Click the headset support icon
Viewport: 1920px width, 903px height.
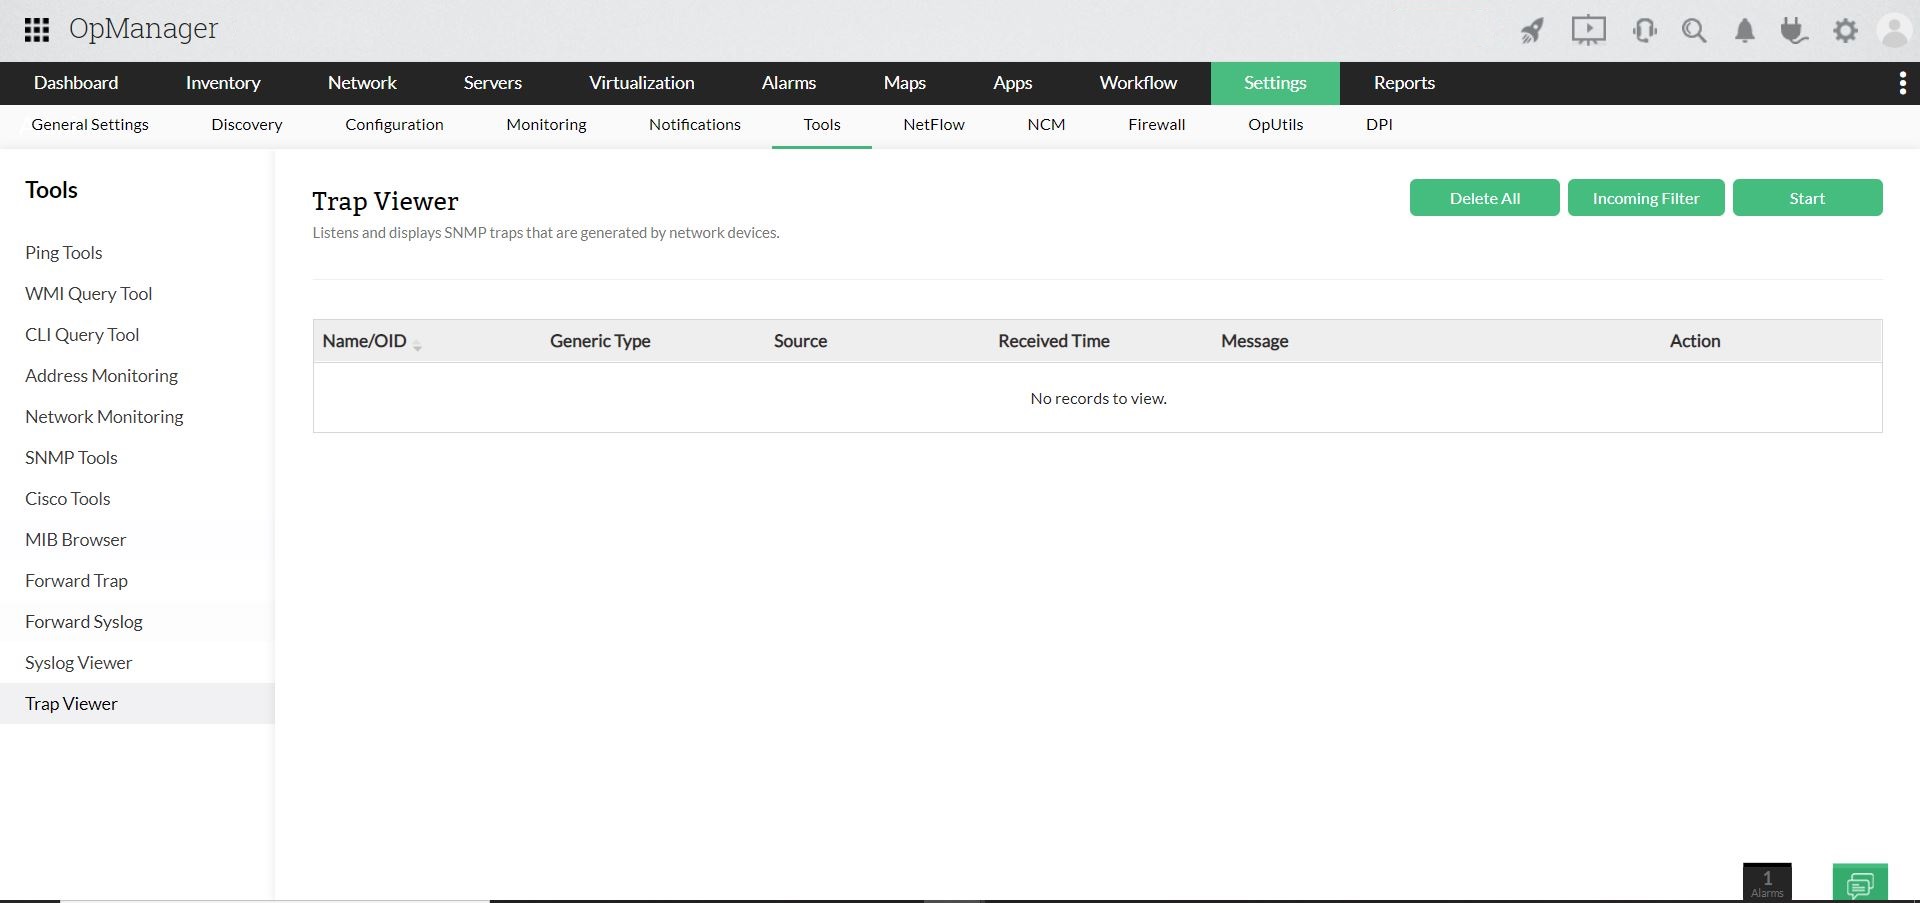coord(1643,30)
